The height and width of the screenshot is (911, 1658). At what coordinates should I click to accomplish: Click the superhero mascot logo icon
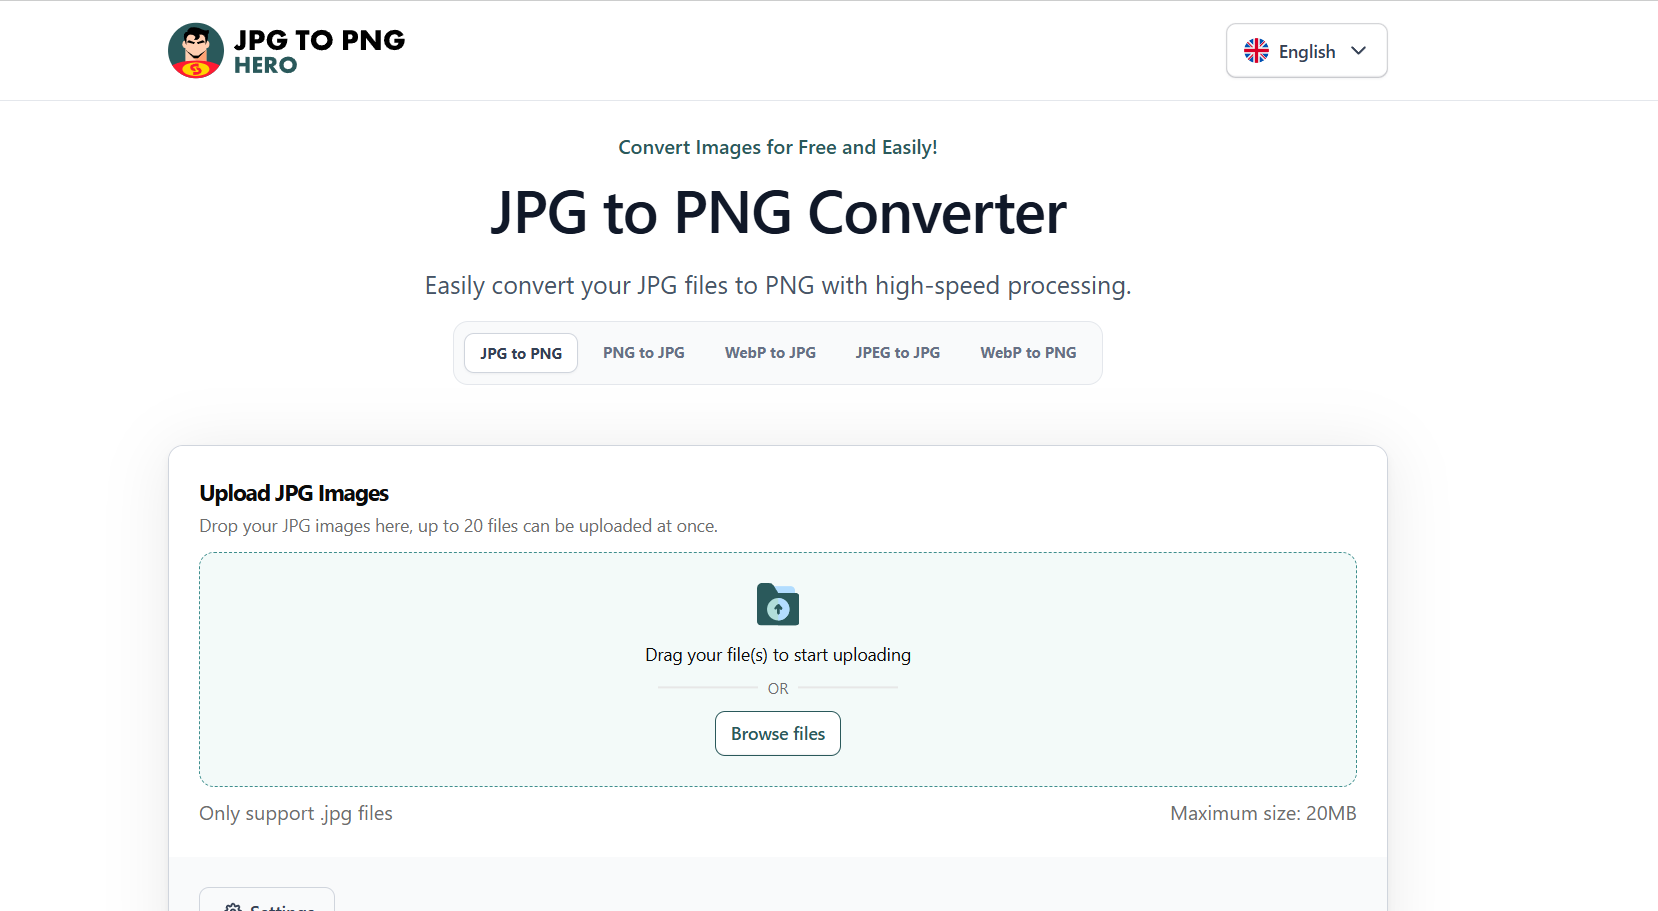point(196,51)
